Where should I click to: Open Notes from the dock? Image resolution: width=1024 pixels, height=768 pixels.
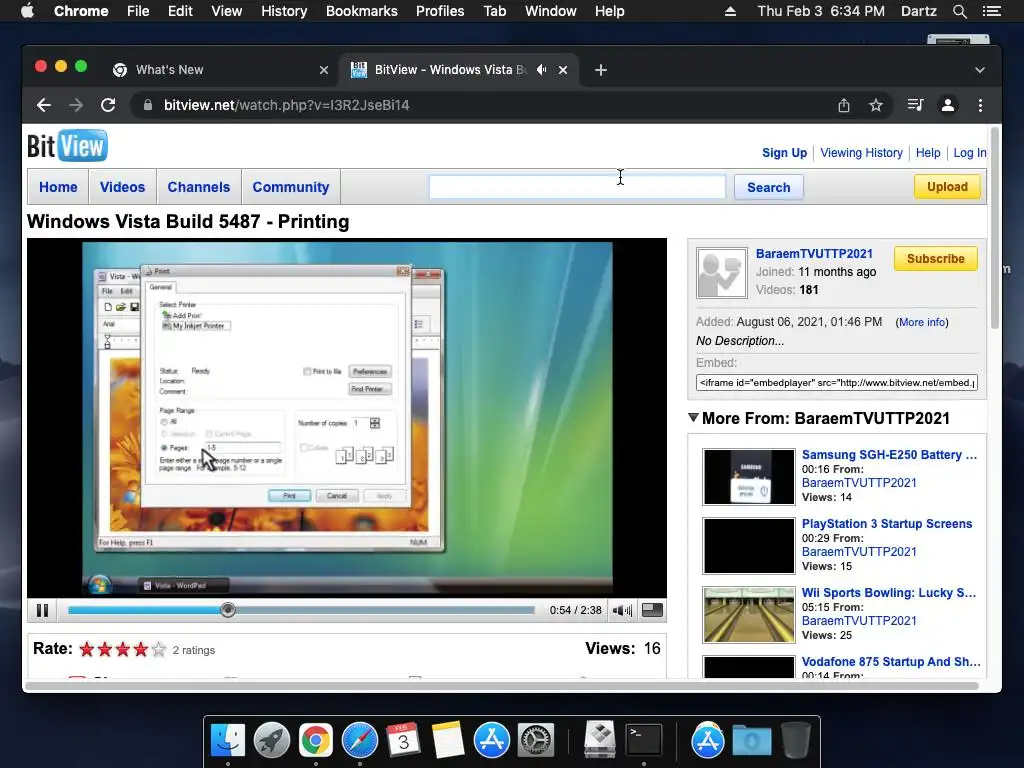(x=447, y=741)
